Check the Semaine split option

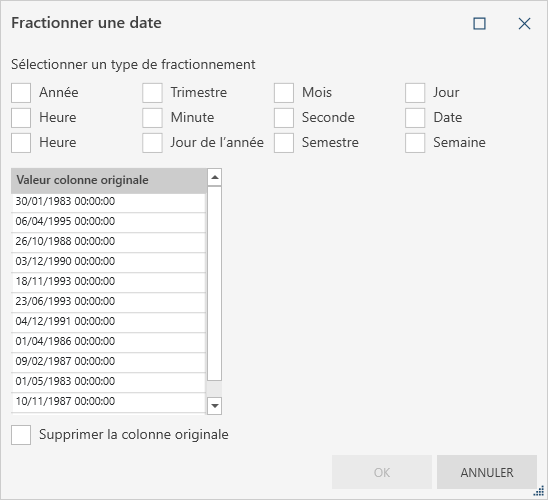pos(415,143)
